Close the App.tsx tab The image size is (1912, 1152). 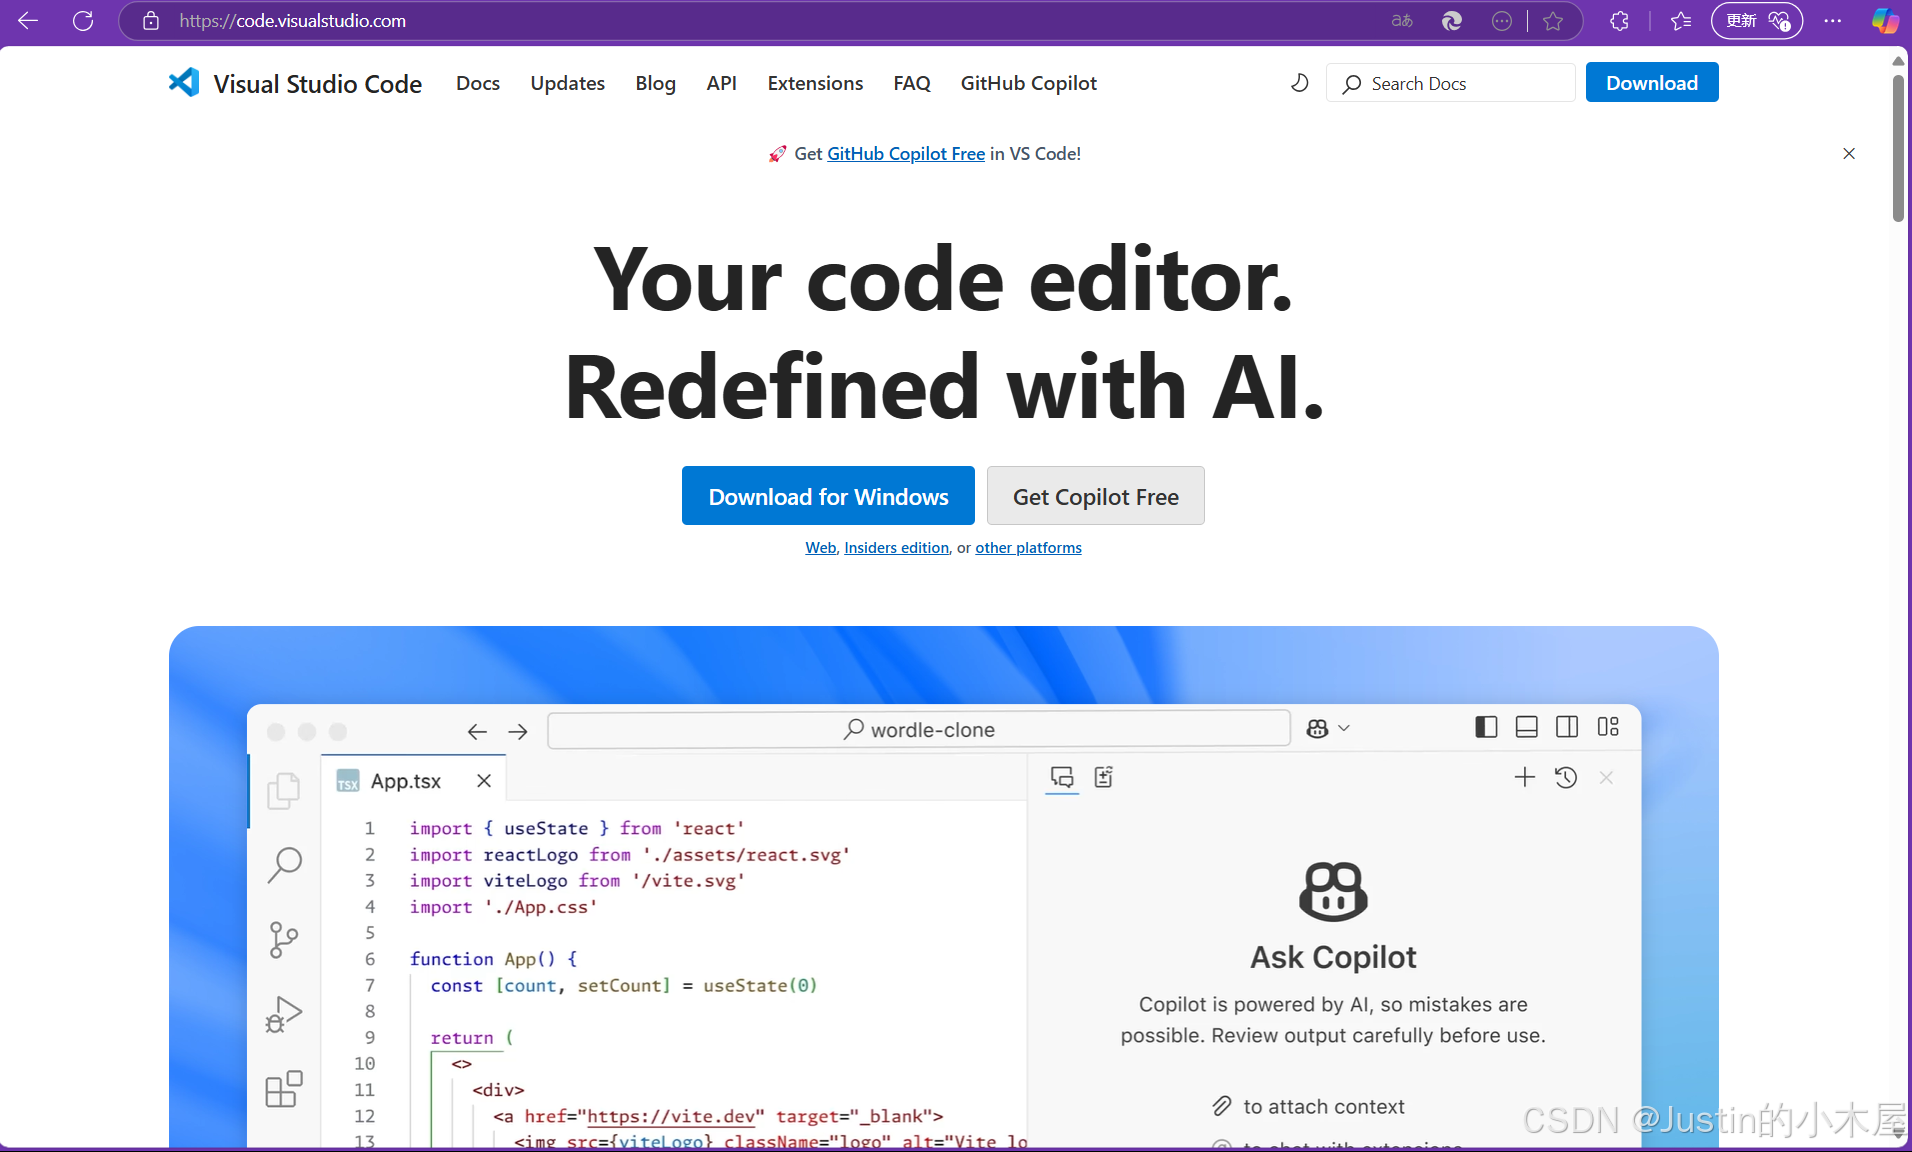coord(484,781)
